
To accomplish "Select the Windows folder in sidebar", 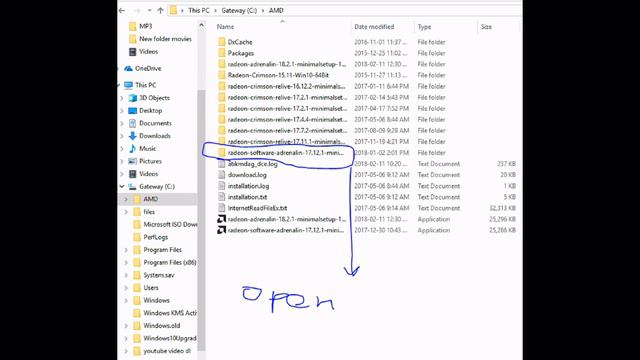I will click(156, 300).
